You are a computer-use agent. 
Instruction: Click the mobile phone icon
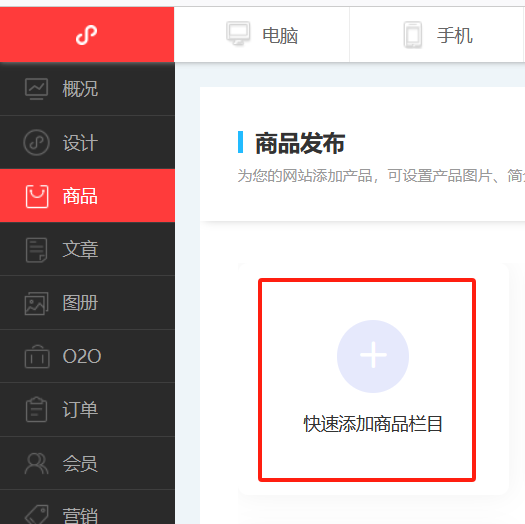[413, 34]
